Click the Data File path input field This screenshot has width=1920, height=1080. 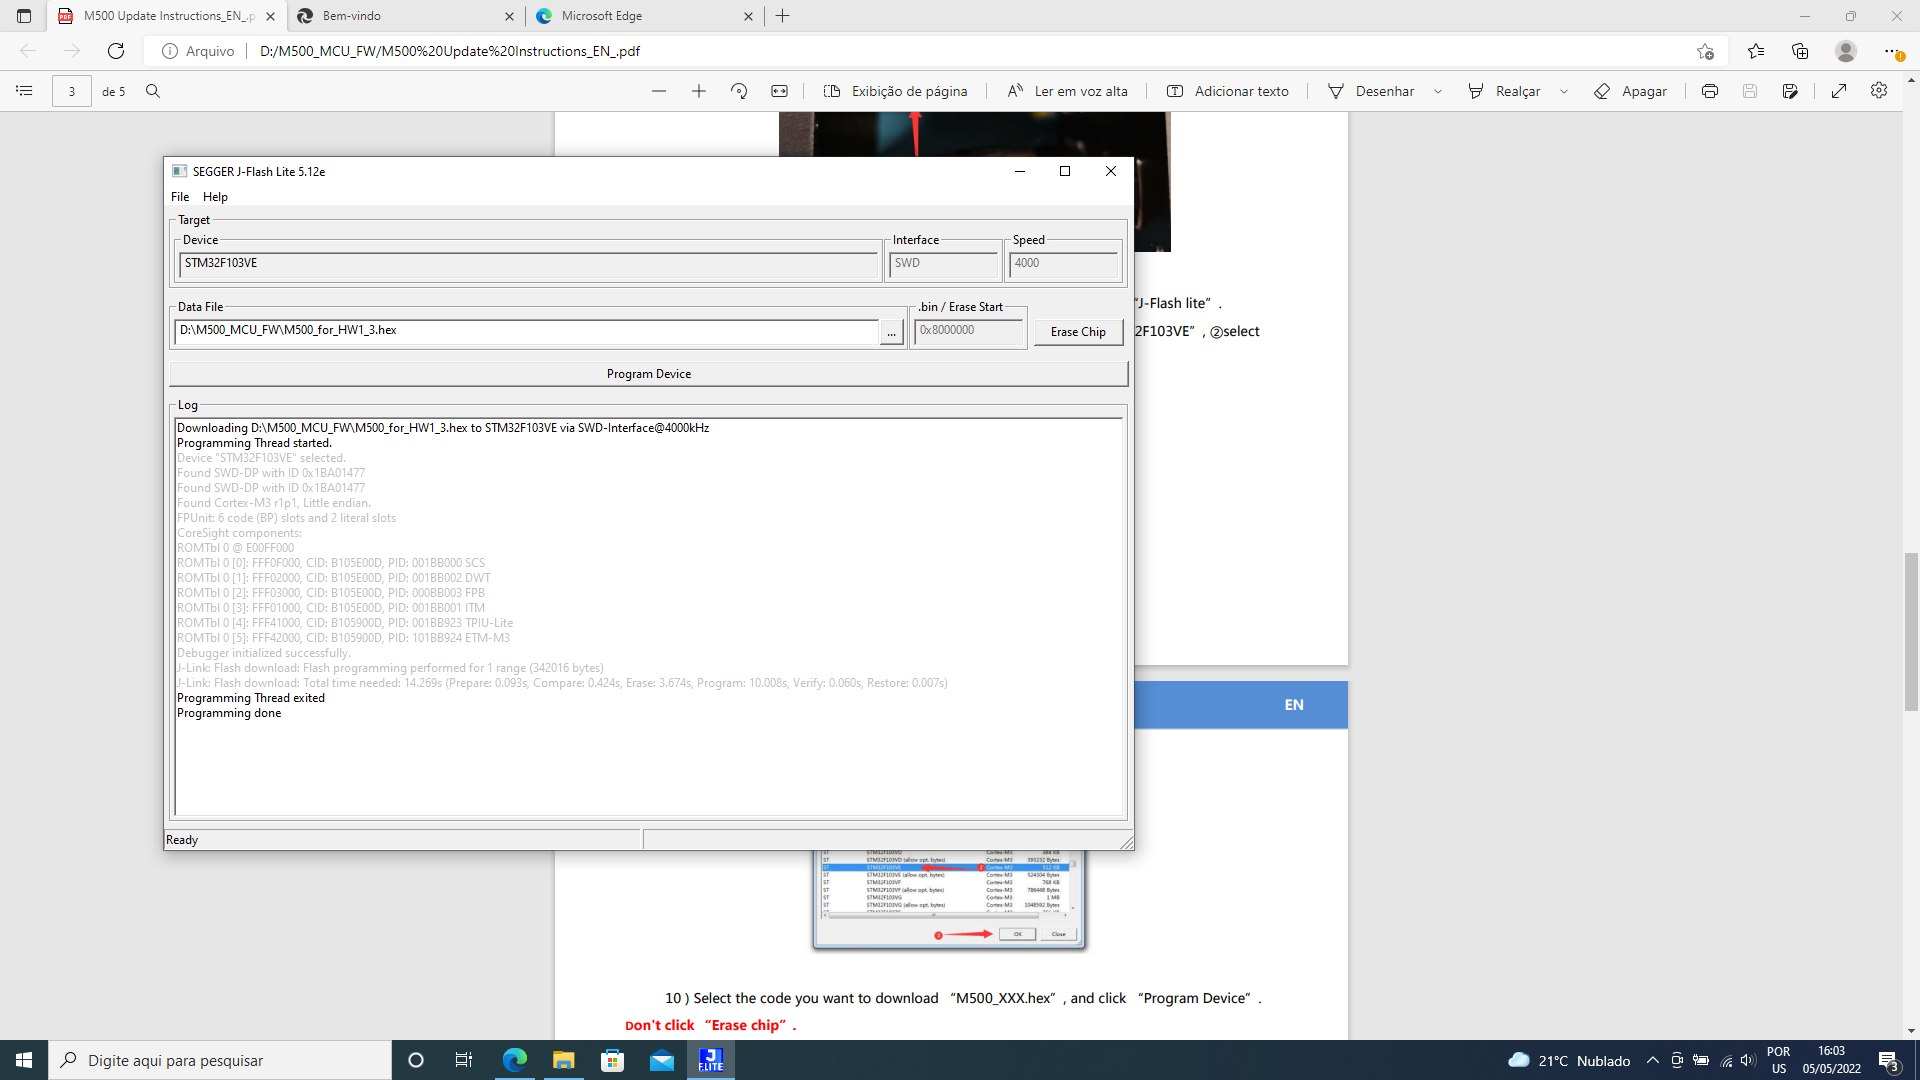click(527, 330)
